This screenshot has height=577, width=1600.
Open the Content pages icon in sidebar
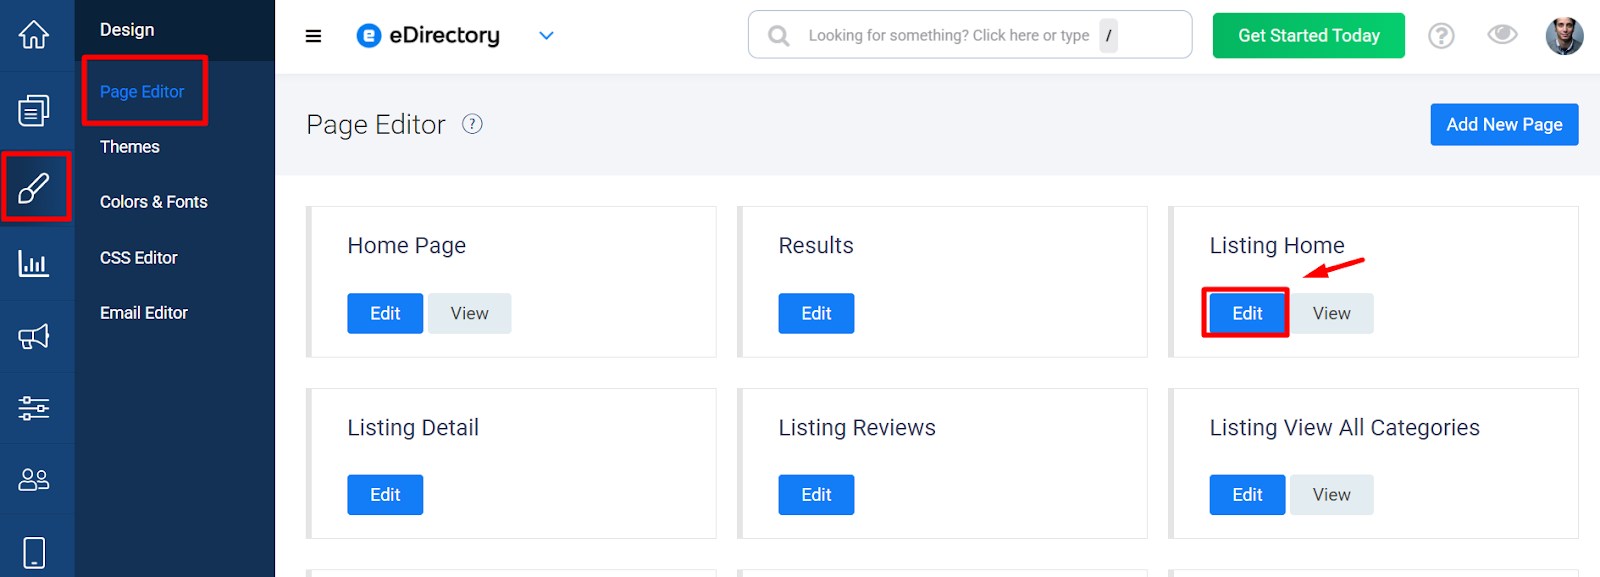coord(34,110)
